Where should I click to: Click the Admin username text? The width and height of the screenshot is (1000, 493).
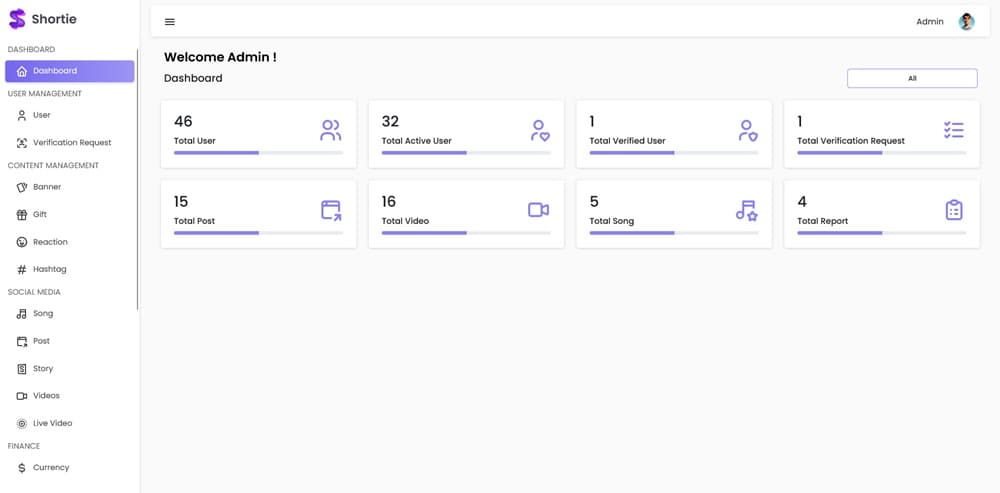click(929, 22)
